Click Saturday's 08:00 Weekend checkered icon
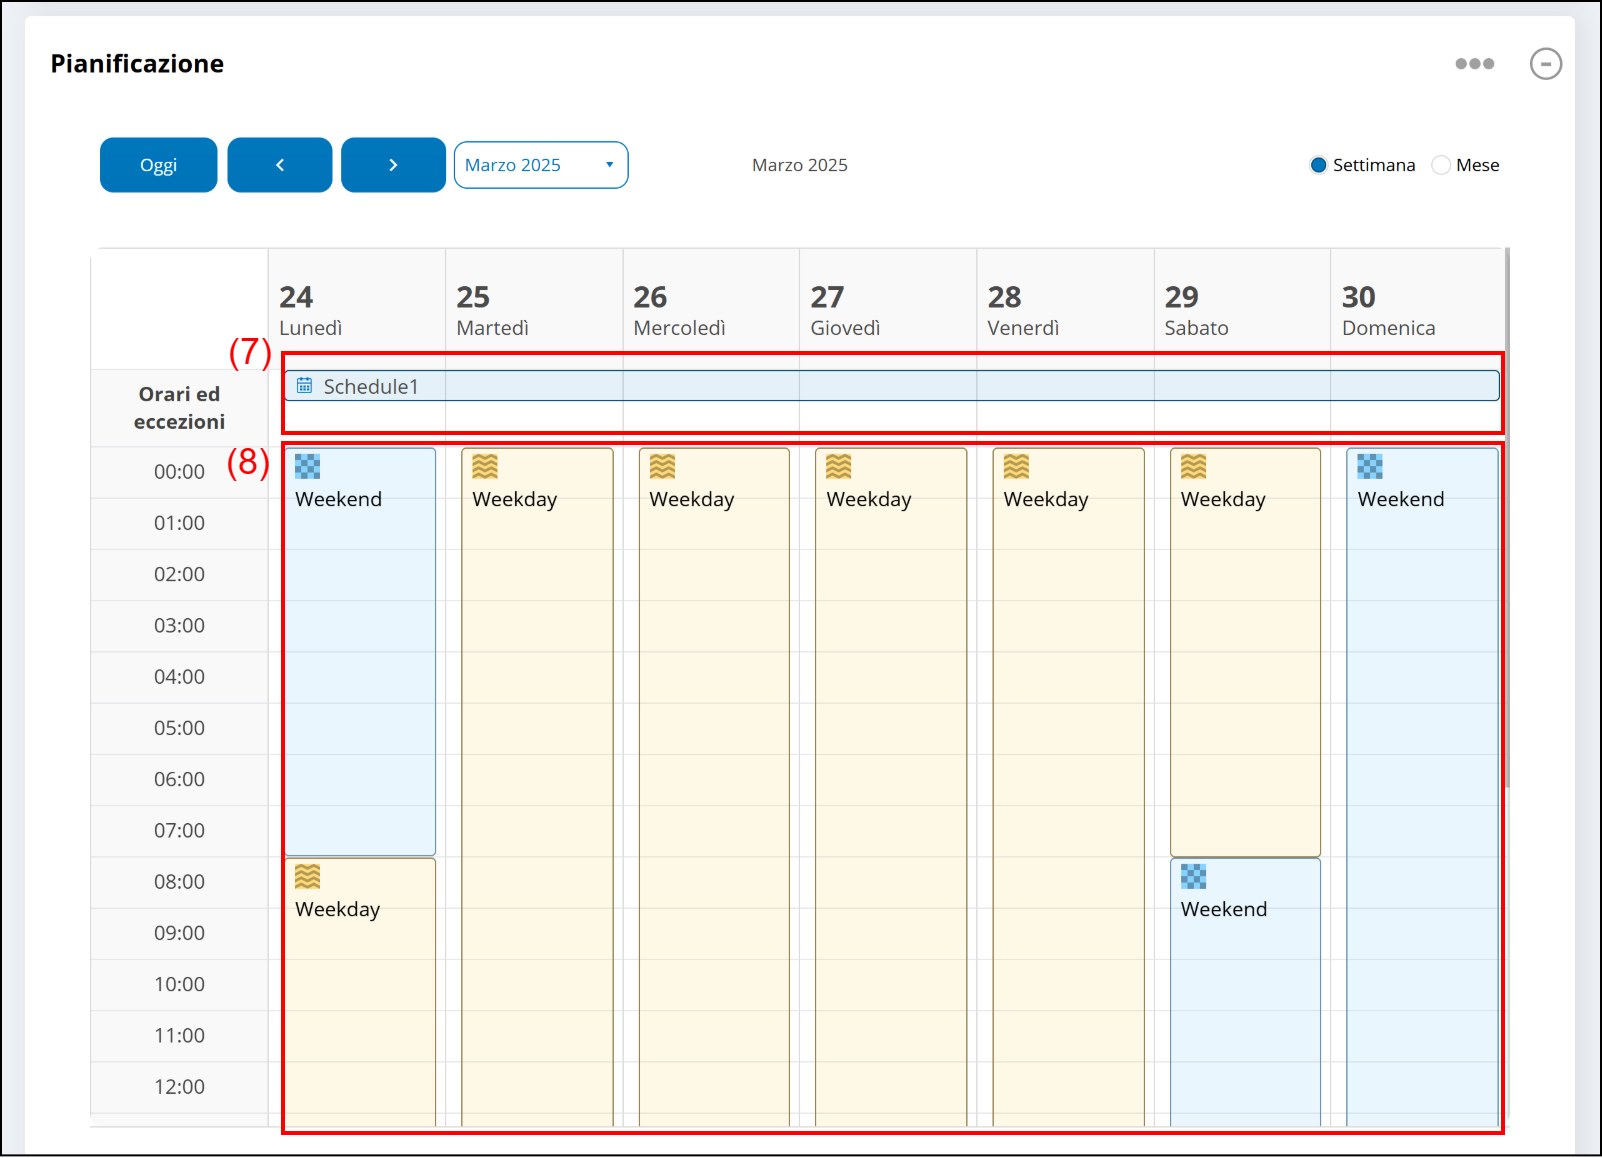The height and width of the screenshot is (1158, 1602). tap(1193, 877)
